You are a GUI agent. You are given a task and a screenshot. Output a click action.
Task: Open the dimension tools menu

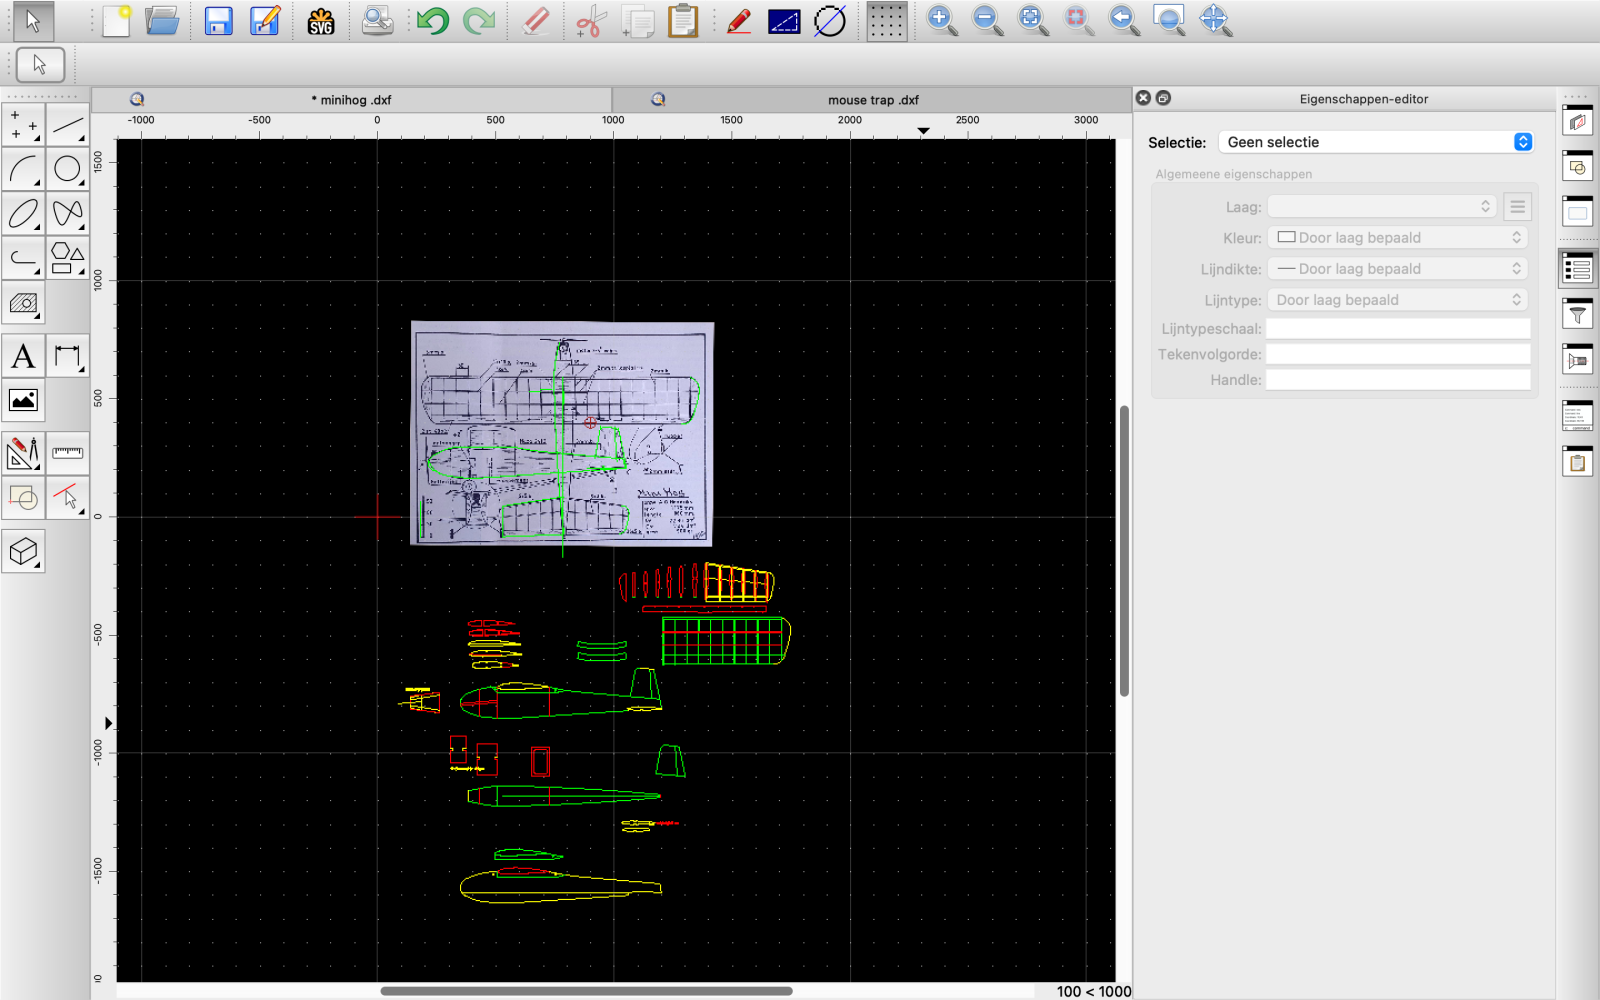(x=67, y=356)
